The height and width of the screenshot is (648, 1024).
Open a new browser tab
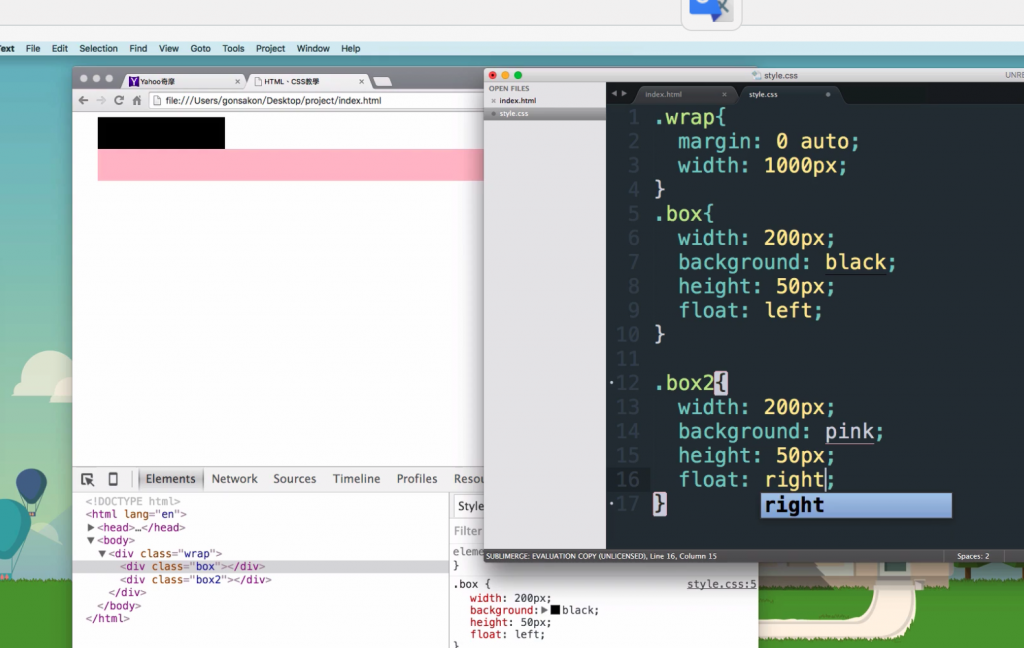point(382,82)
